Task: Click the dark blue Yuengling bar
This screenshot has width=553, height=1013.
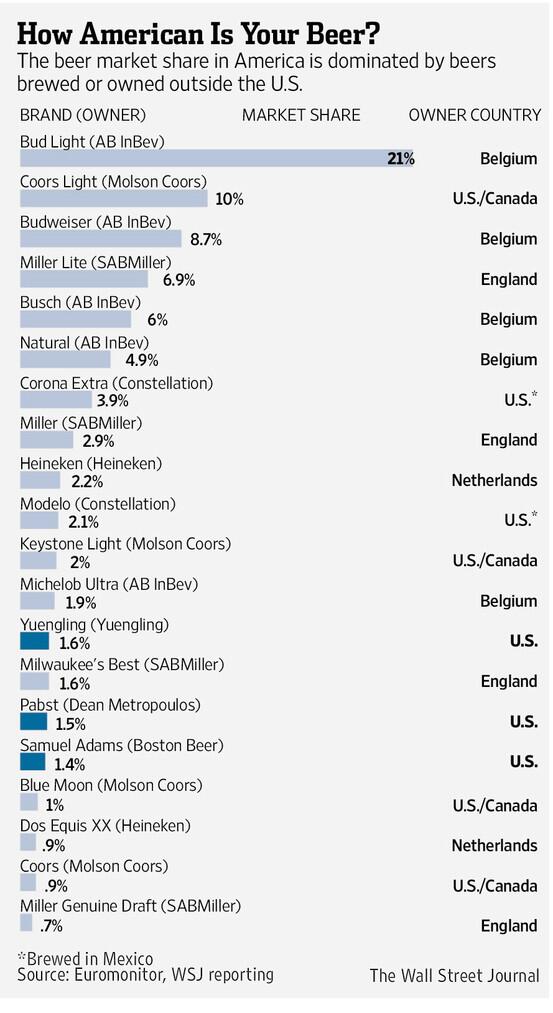Action: point(34,642)
